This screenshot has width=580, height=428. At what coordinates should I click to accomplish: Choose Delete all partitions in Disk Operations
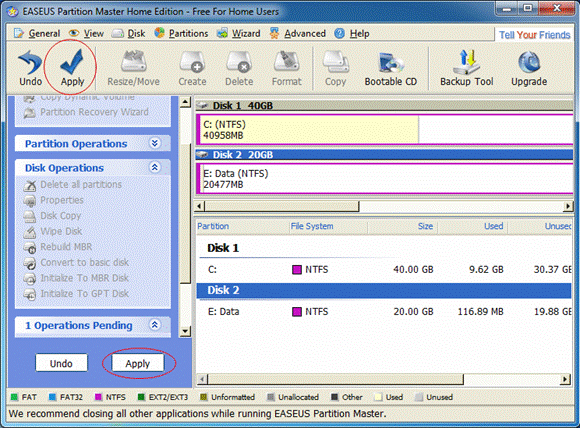[73, 185]
